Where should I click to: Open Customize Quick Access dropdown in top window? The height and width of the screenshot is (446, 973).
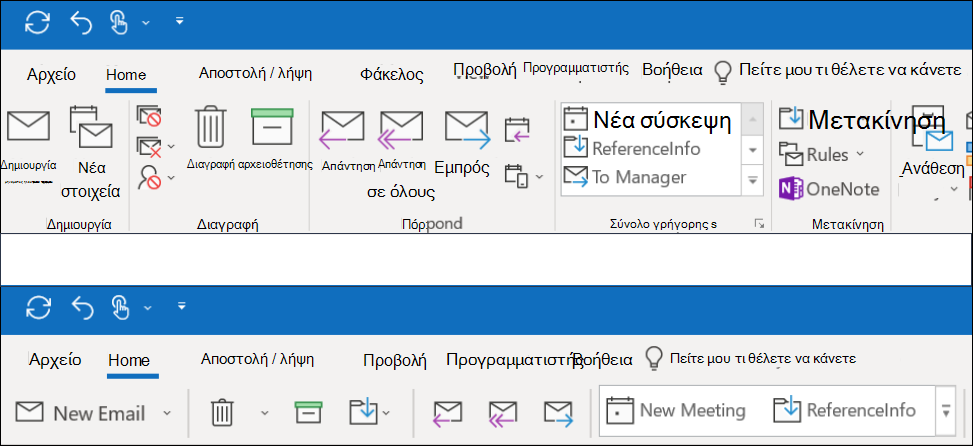[x=179, y=22]
